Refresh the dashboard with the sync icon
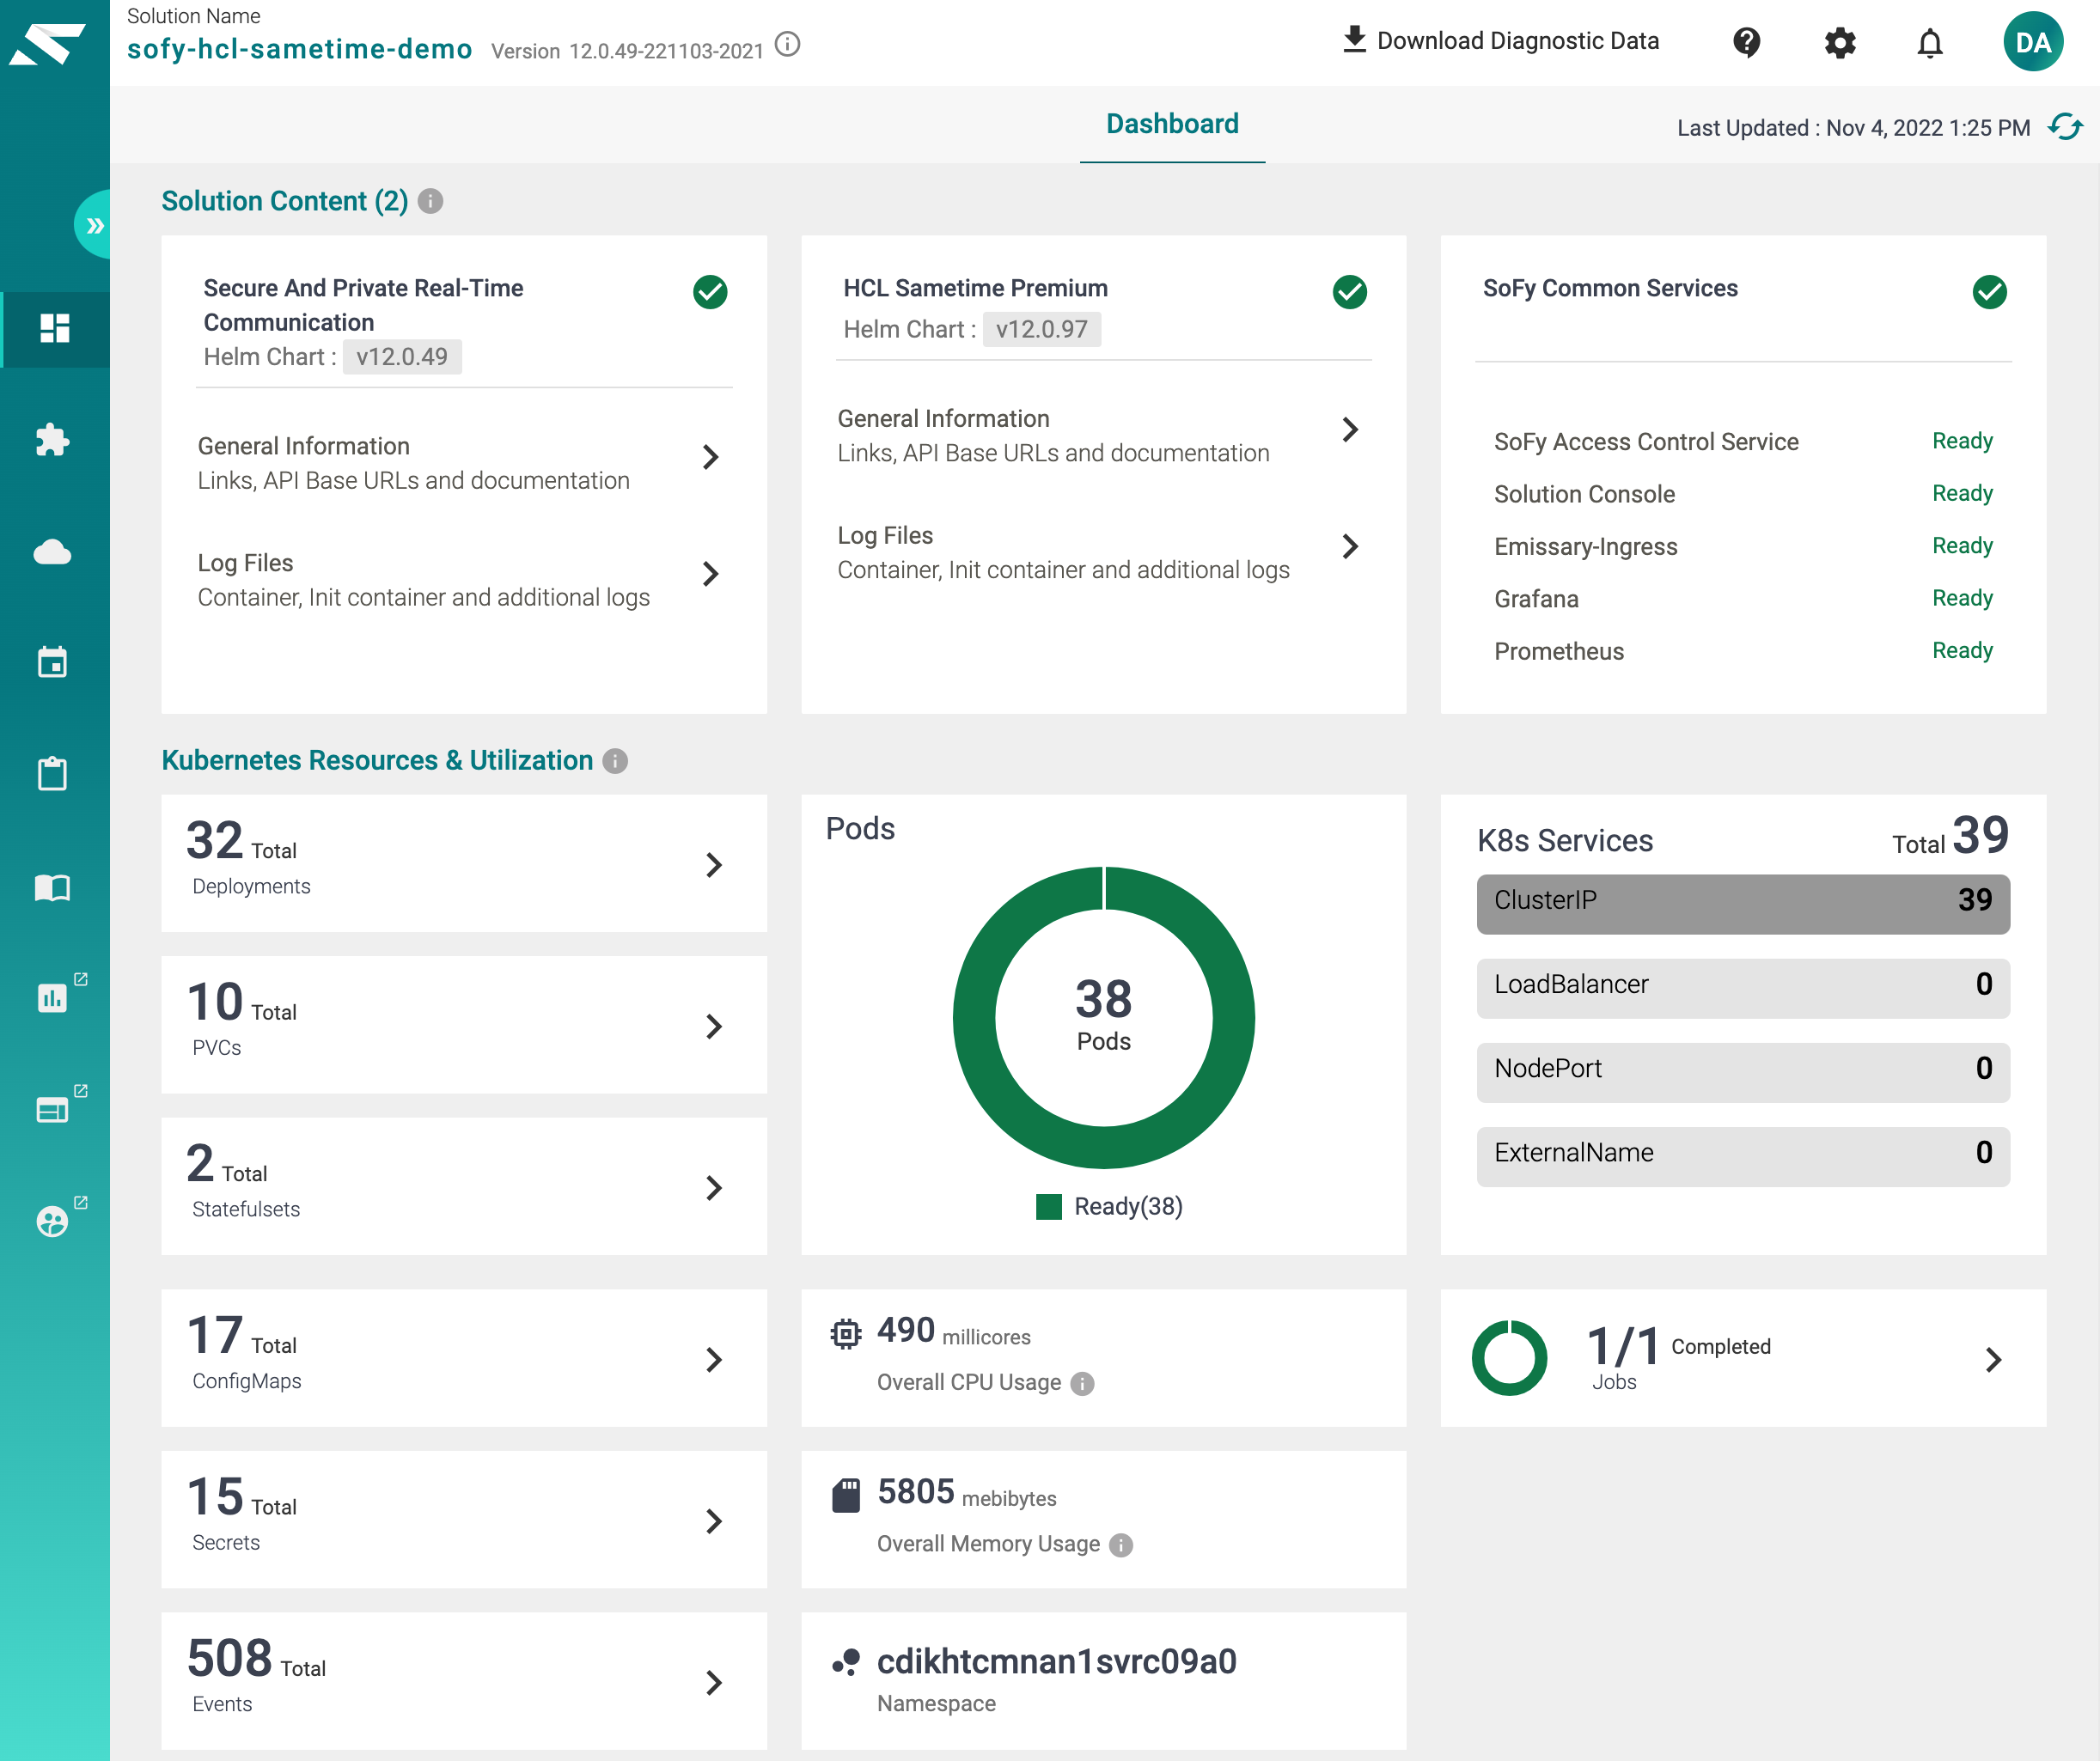This screenshot has width=2100, height=1761. (2065, 127)
